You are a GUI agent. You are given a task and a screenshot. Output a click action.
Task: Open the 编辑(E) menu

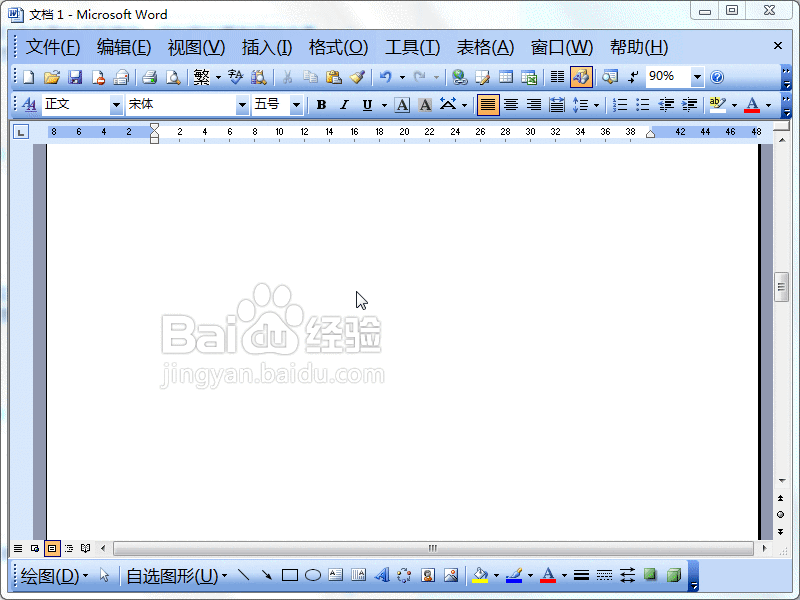[124, 47]
